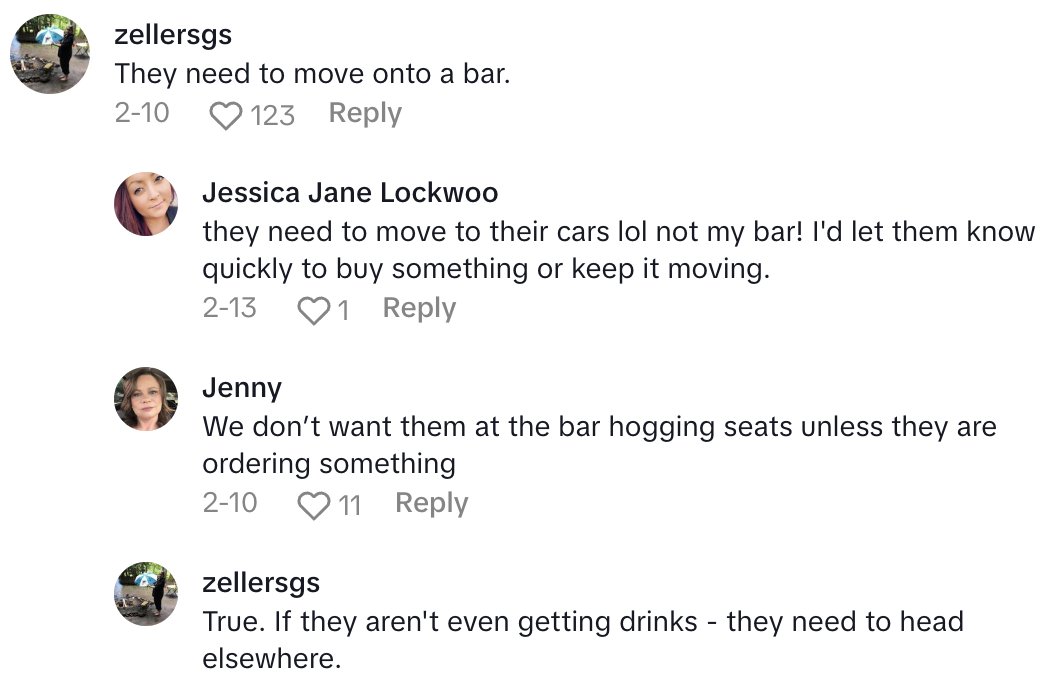Select the "They need to move onto a bar" text

(x=312, y=74)
